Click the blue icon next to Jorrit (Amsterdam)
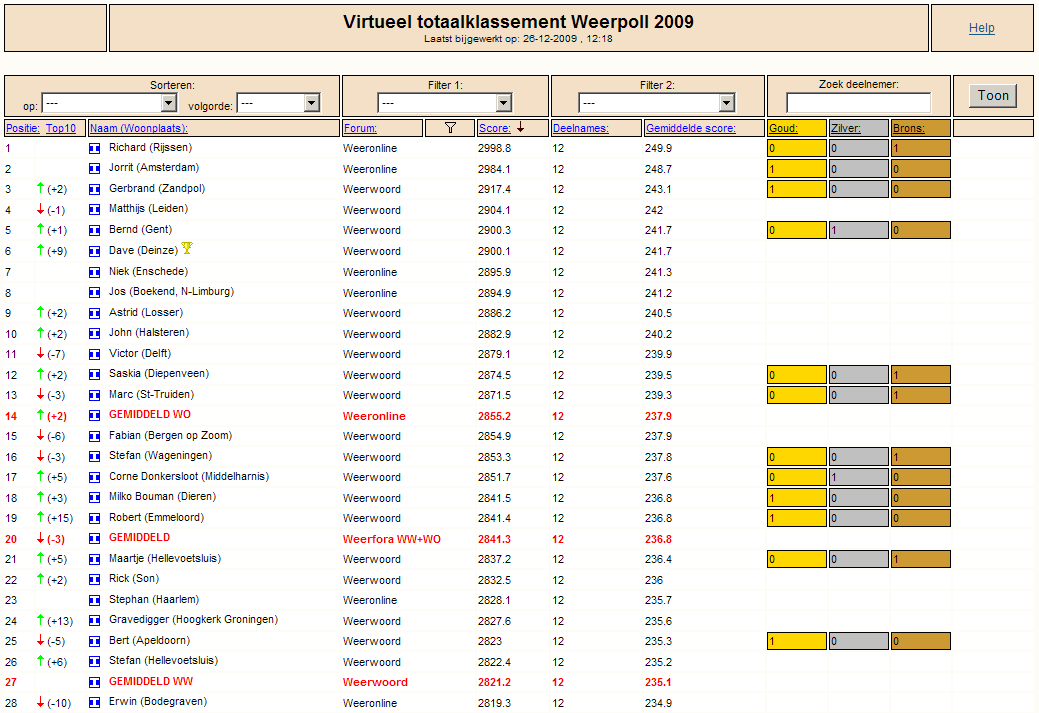This screenshot has height=713, width=1039. click(x=95, y=168)
